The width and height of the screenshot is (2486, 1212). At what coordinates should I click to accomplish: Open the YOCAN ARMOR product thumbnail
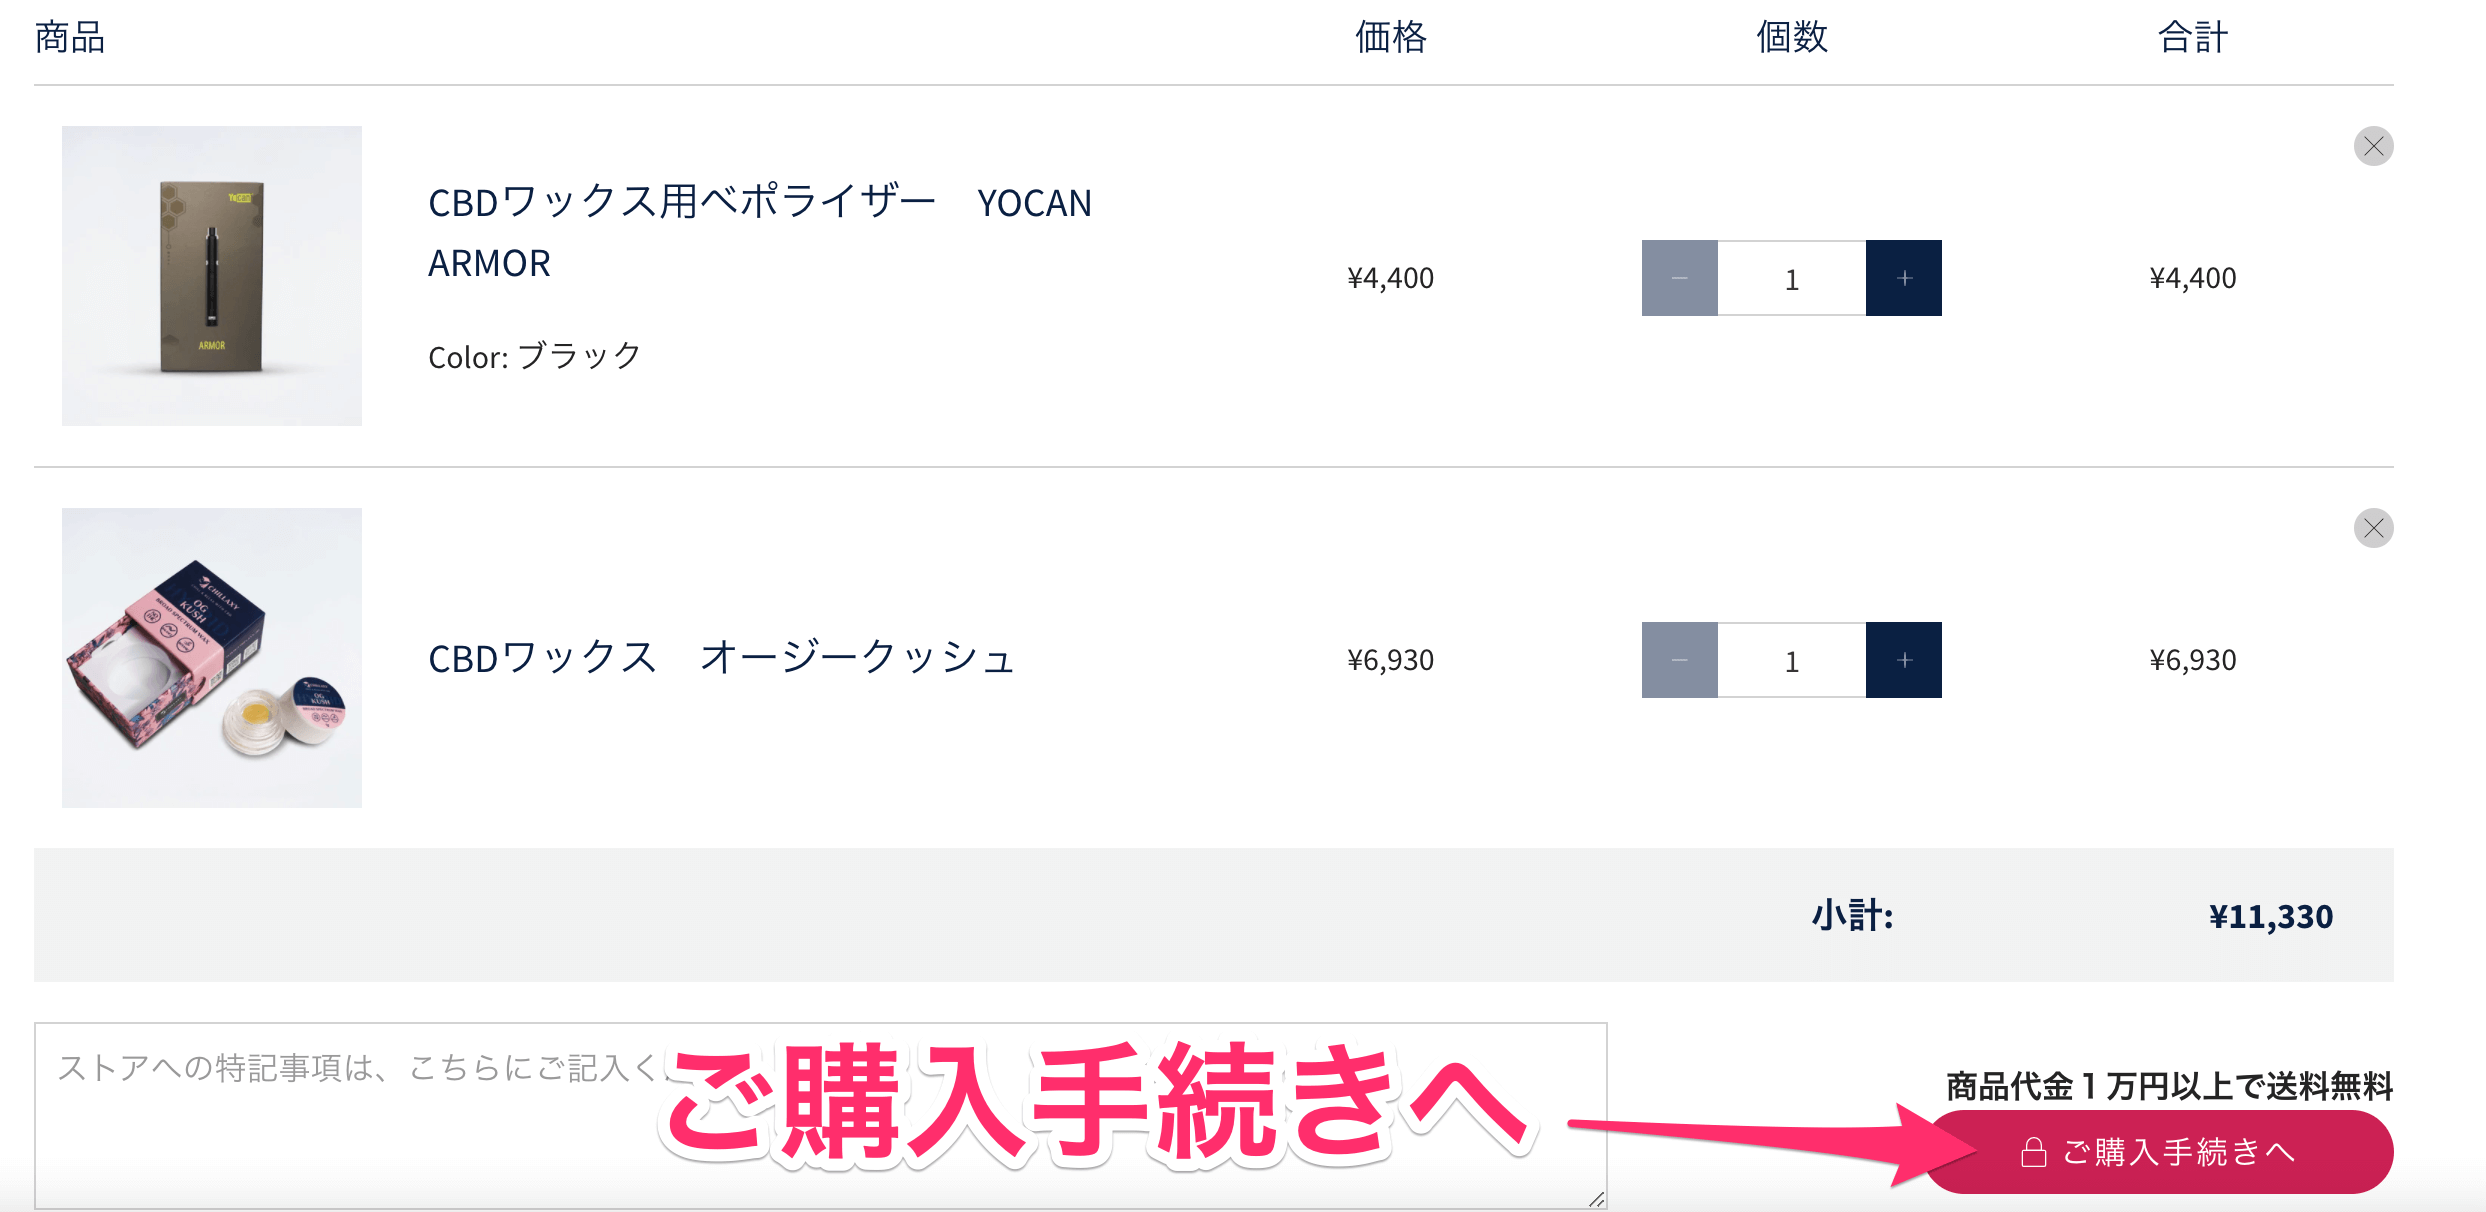pos(212,276)
